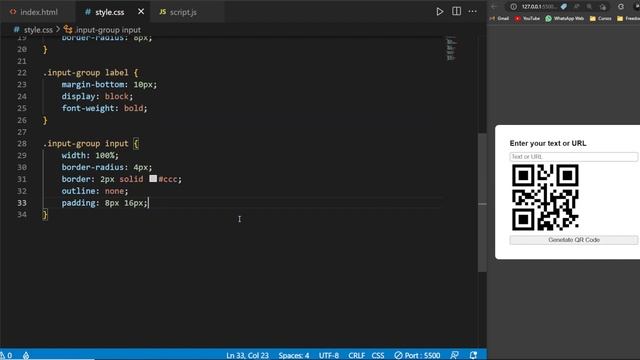
Task: Open the Gmail bookmark
Action: click(499, 18)
